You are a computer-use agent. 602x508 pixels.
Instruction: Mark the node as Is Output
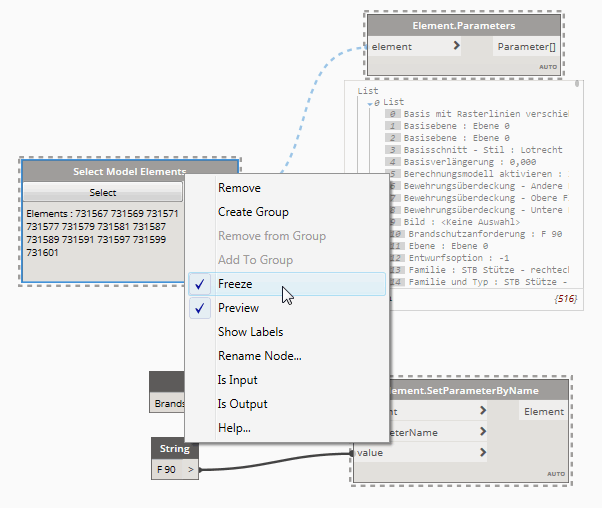tap(242, 404)
